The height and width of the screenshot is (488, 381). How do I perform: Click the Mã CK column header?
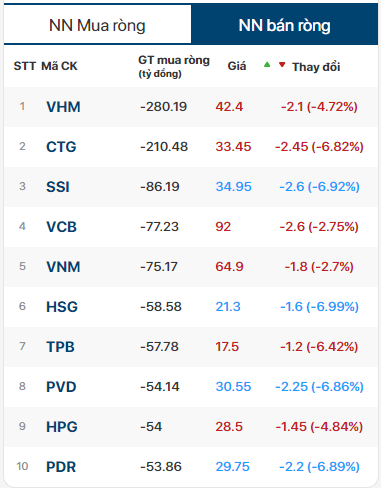(x=59, y=66)
